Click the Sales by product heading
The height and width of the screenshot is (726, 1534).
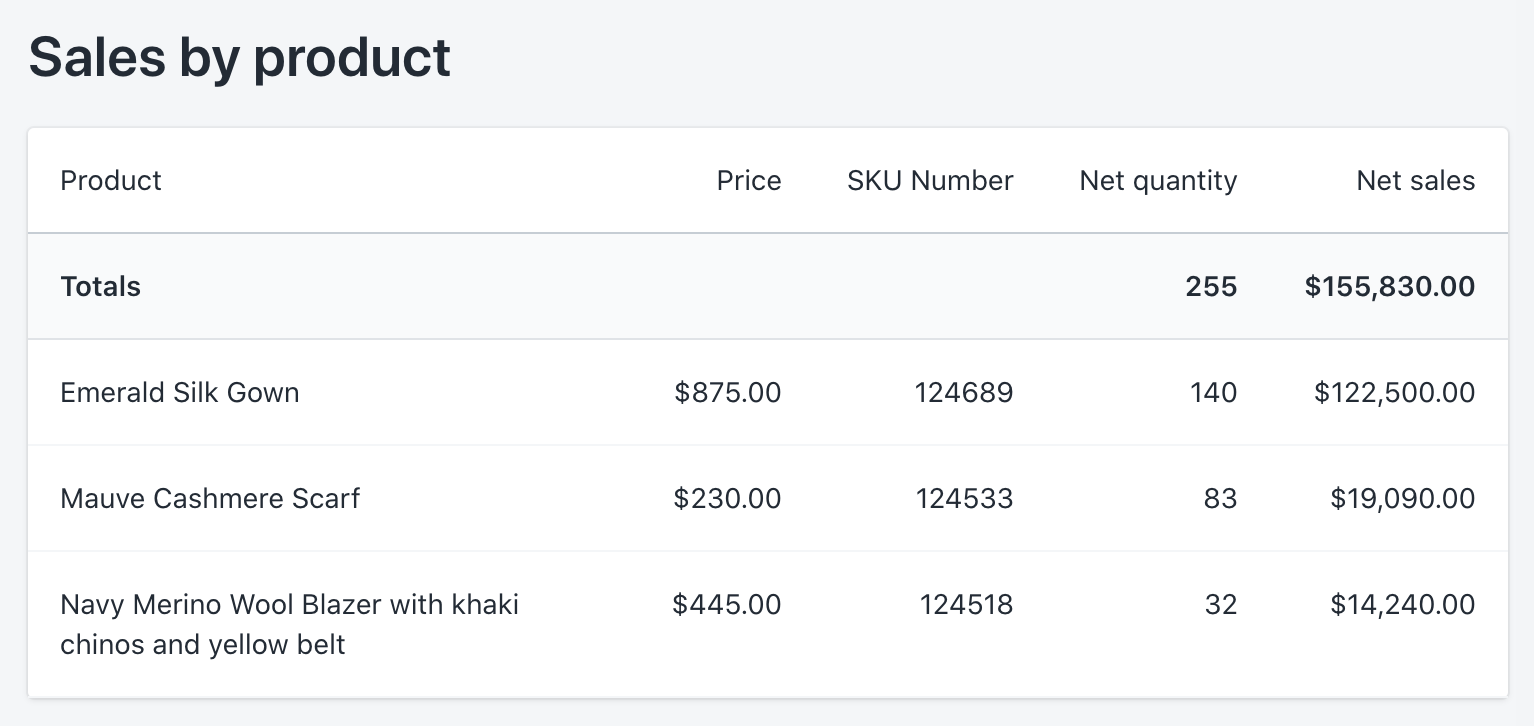tap(240, 57)
